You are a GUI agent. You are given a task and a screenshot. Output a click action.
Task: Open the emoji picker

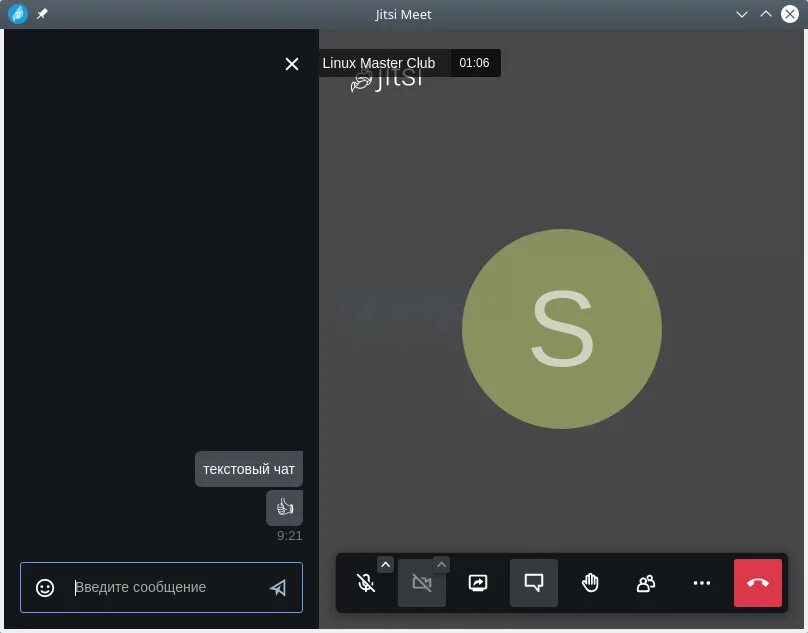click(45, 588)
